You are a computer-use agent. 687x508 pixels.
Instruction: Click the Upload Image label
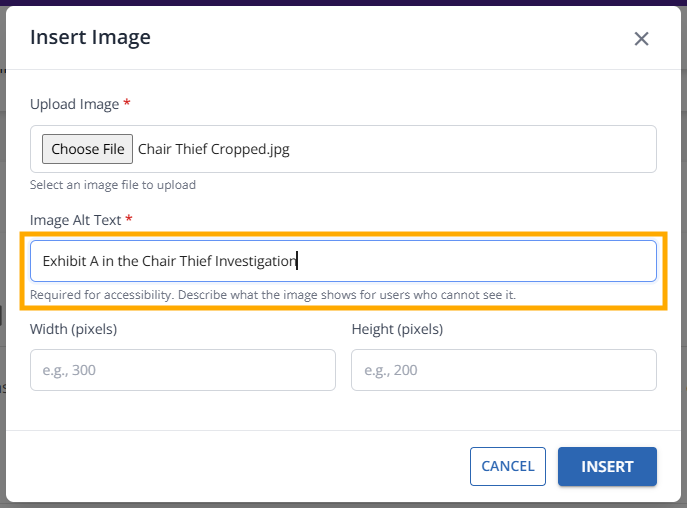point(74,104)
